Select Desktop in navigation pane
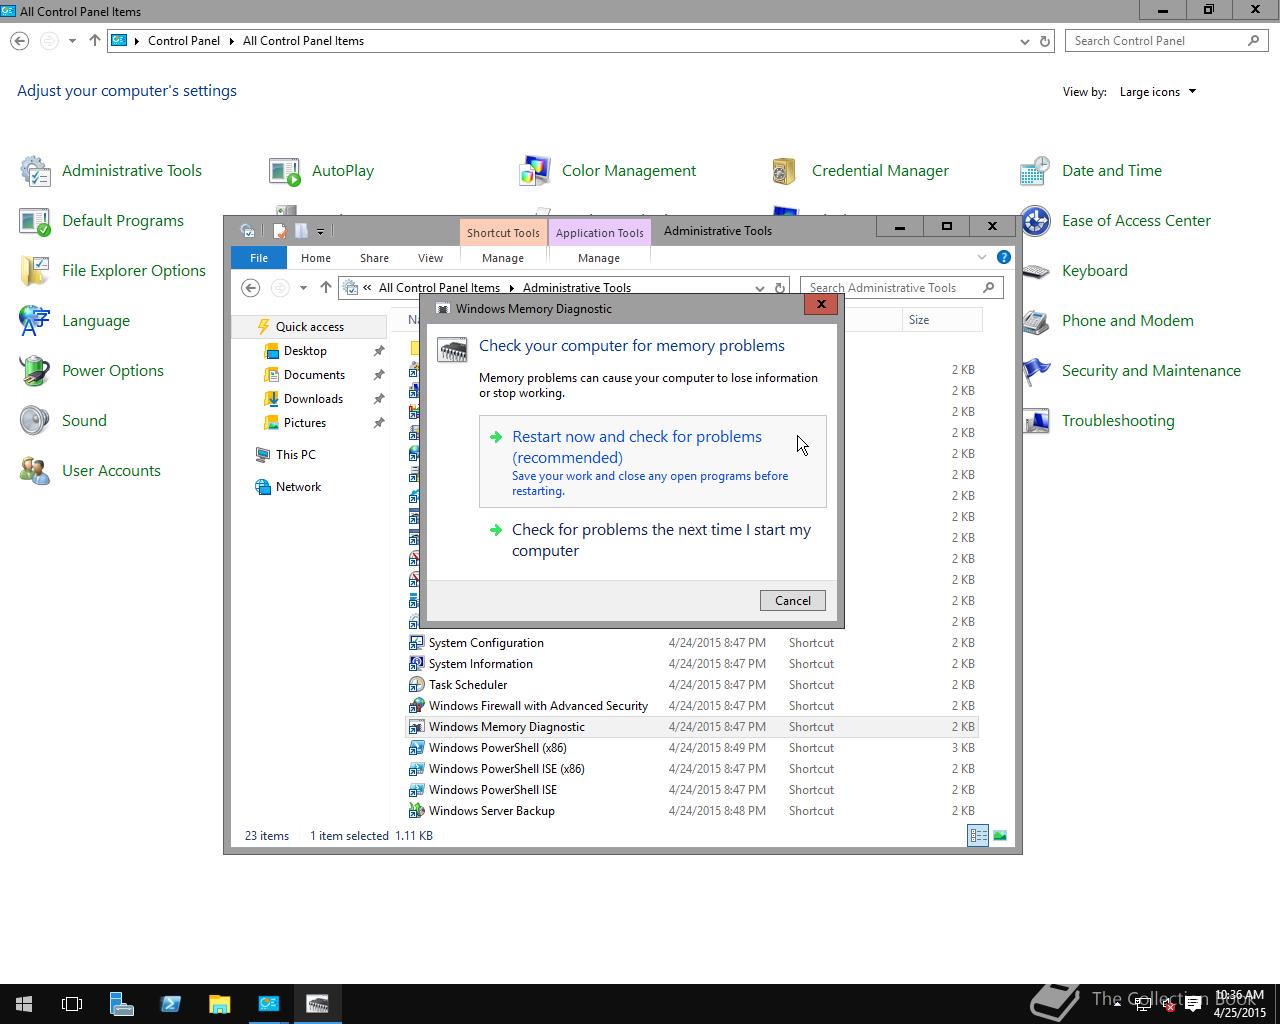Image resolution: width=1280 pixels, height=1024 pixels. pyautogui.click(x=305, y=351)
